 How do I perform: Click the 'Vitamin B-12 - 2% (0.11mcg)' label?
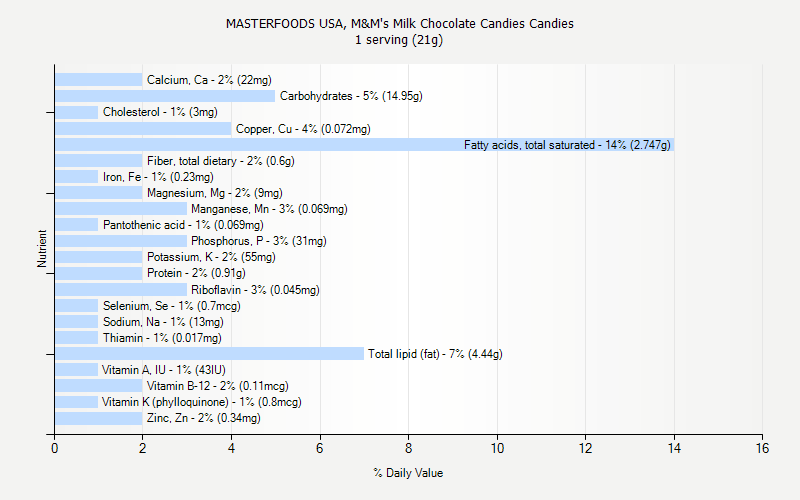click(218, 386)
